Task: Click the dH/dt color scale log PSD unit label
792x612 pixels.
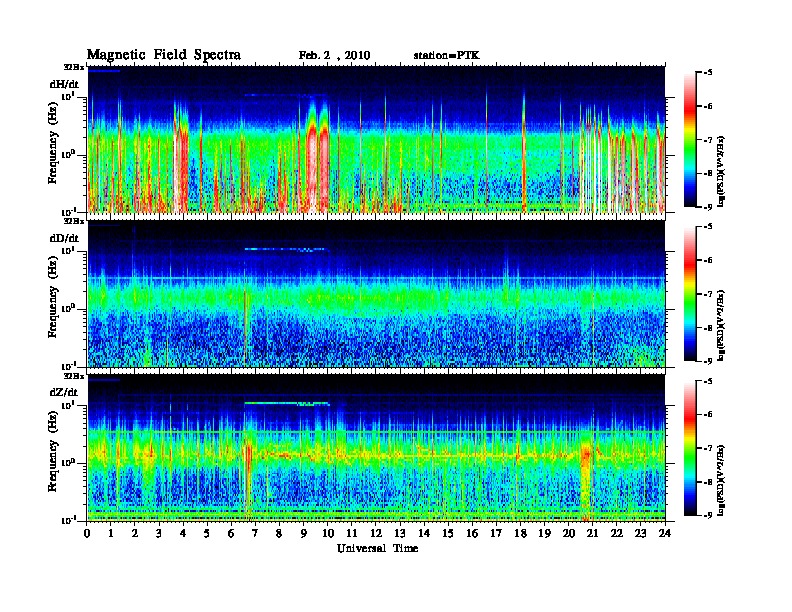Action: click(721, 171)
